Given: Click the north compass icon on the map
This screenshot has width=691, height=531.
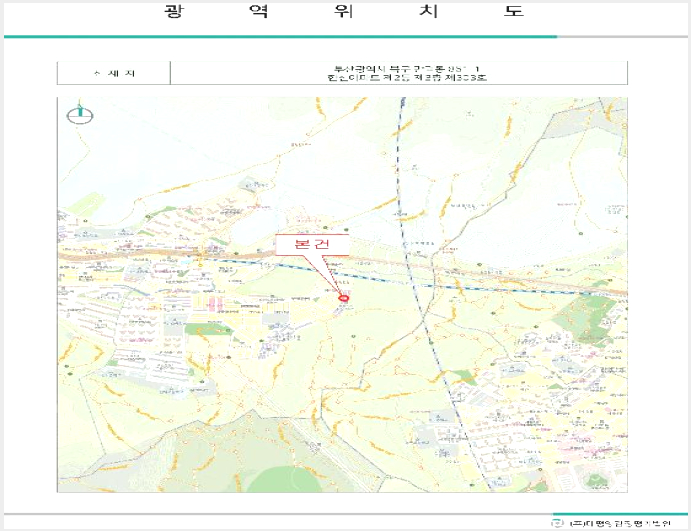Looking at the screenshot, I should click(80, 113).
